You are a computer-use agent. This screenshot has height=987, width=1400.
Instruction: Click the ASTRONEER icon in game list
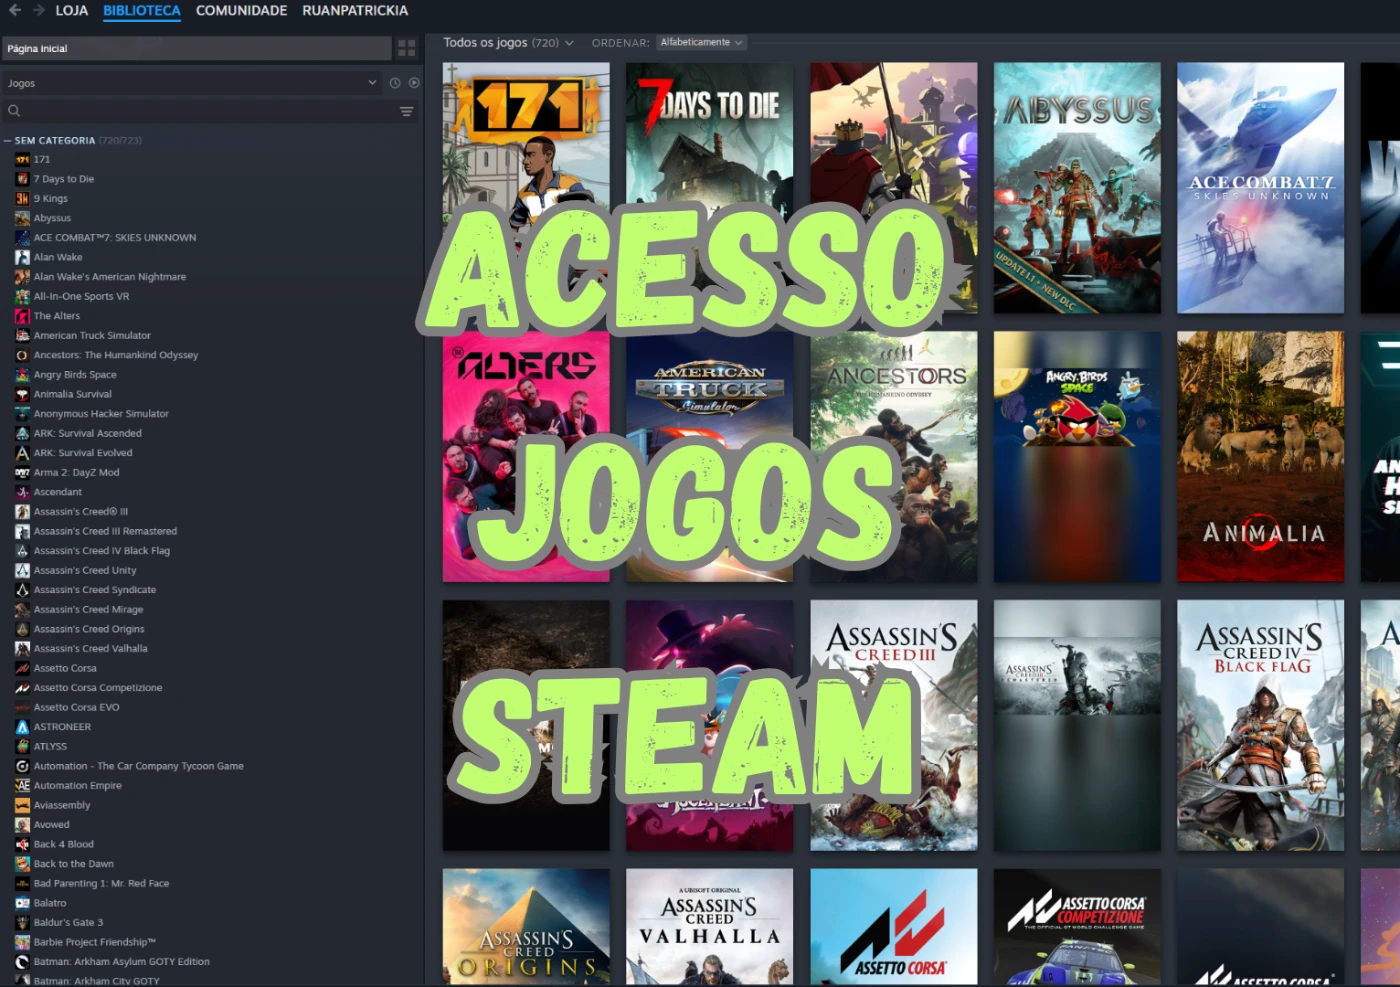[x=22, y=727]
